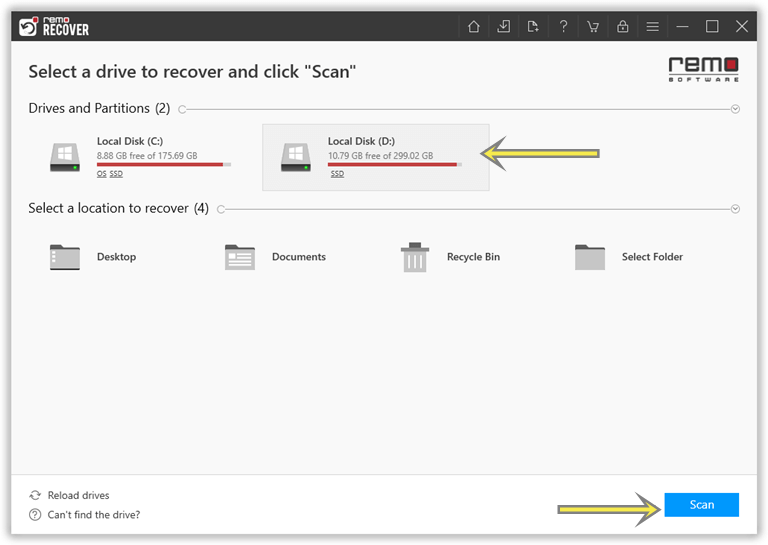Click the Drives and Partitions (2) heading
The image size is (768, 545).
click(x=99, y=108)
